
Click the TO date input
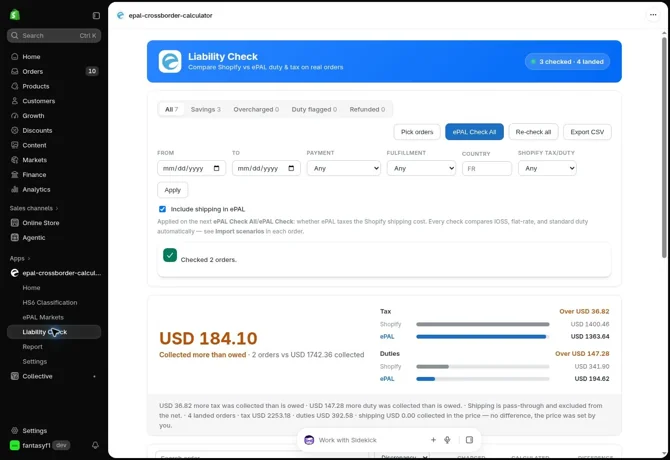click(x=266, y=168)
